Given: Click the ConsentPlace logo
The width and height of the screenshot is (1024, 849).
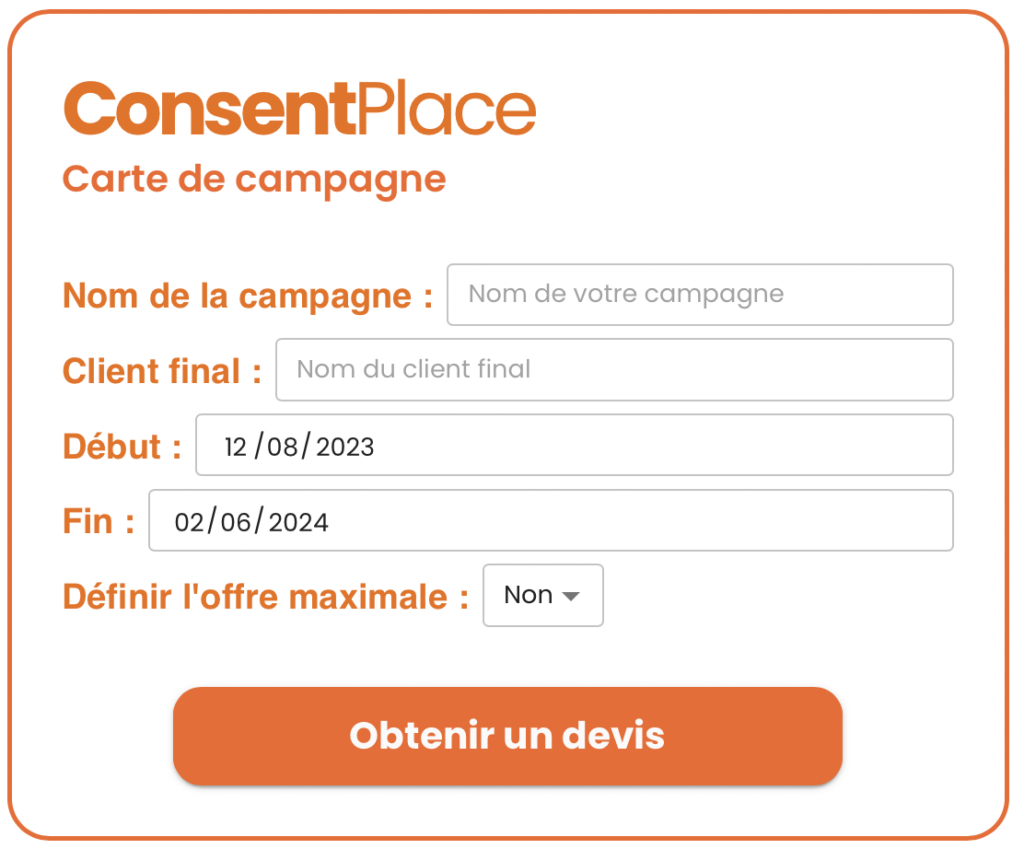Looking at the screenshot, I should click(x=300, y=108).
